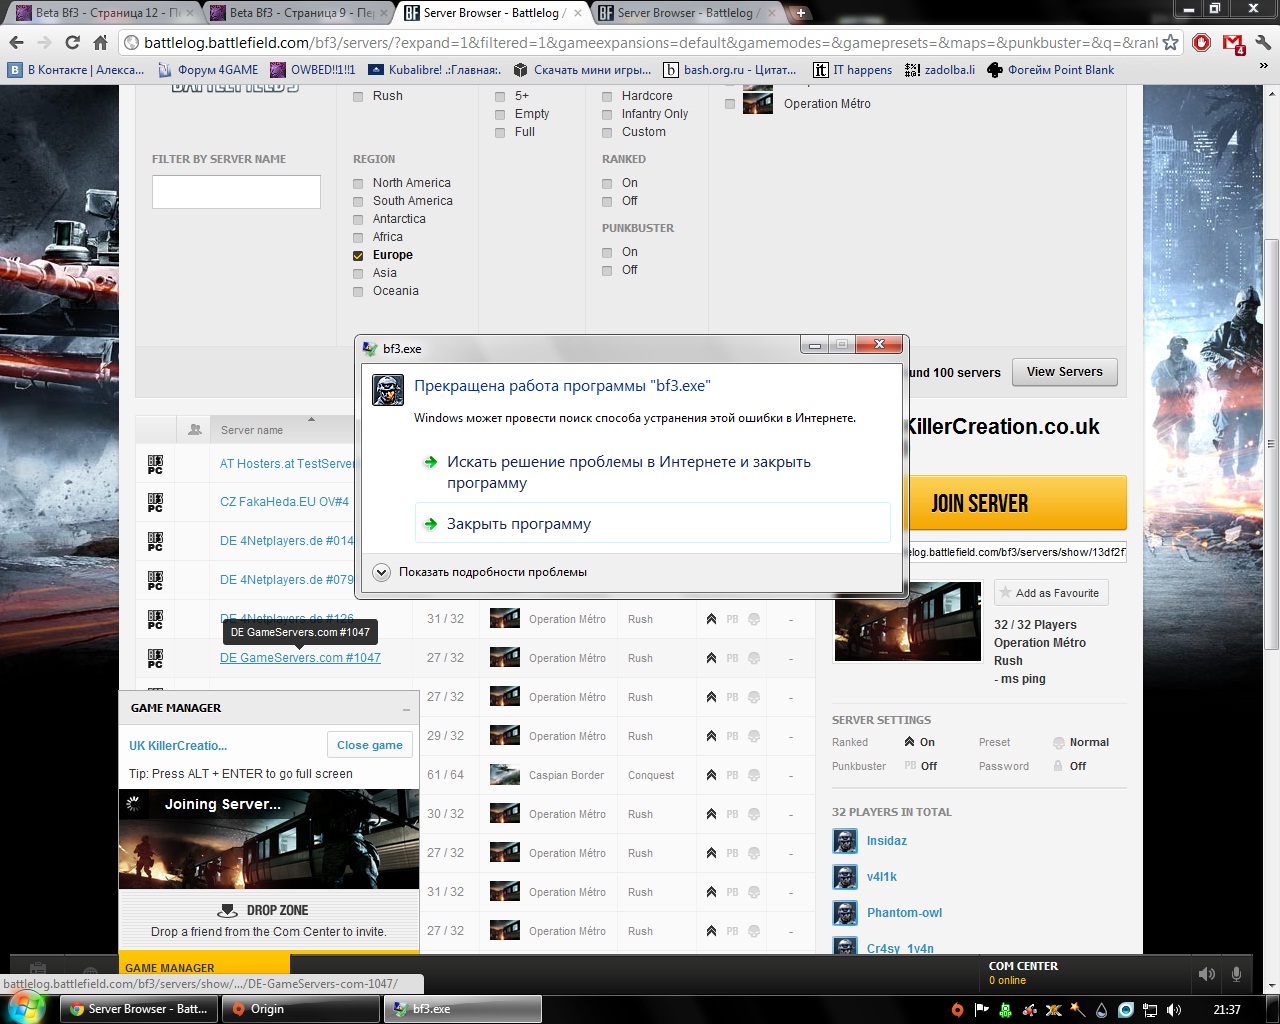Click the Filter by Server Name input field
Viewport: 1280px width, 1024px height.
coord(236,192)
